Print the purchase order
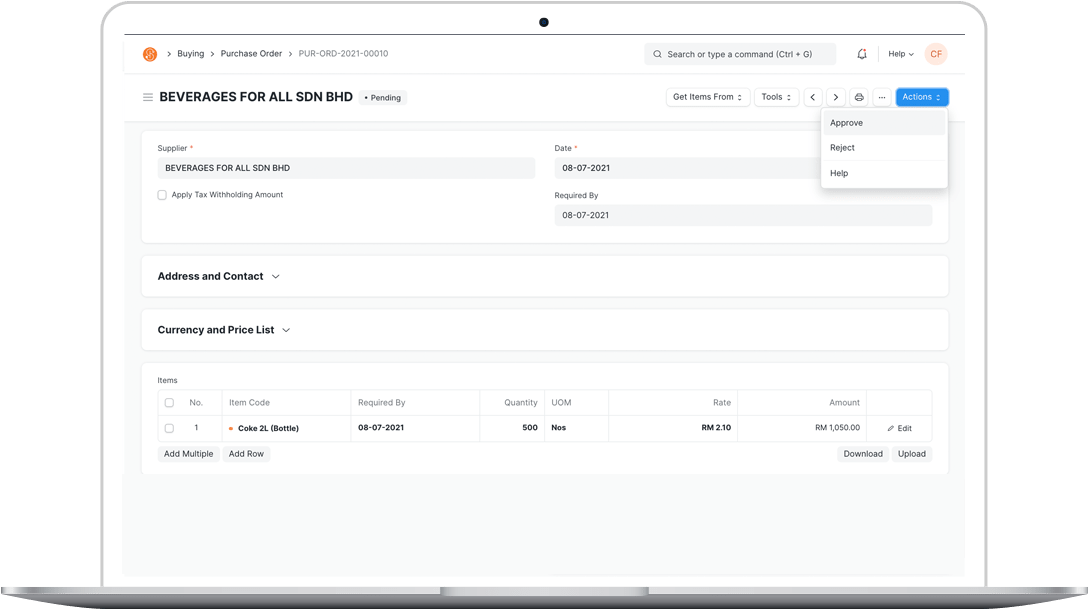The height and width of the screenshot is (610, 1090). point(859,98)
